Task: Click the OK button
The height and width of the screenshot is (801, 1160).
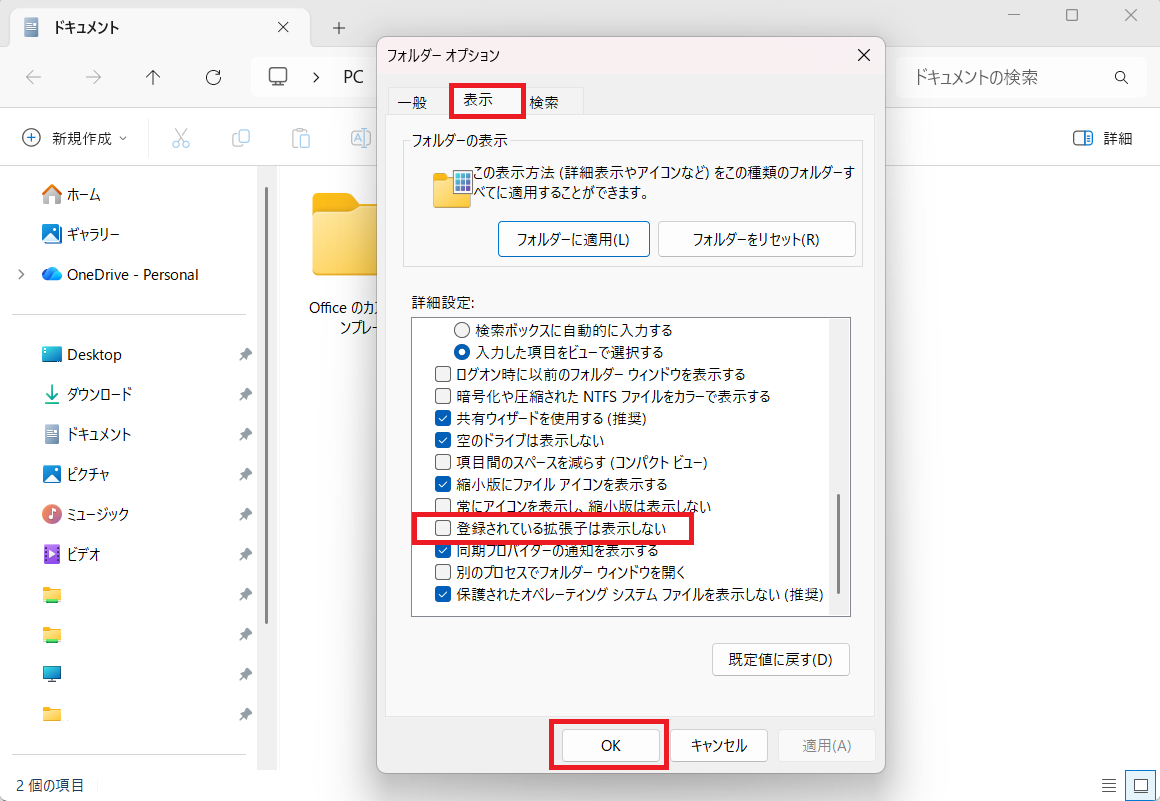Action: (x=610, y=745)
